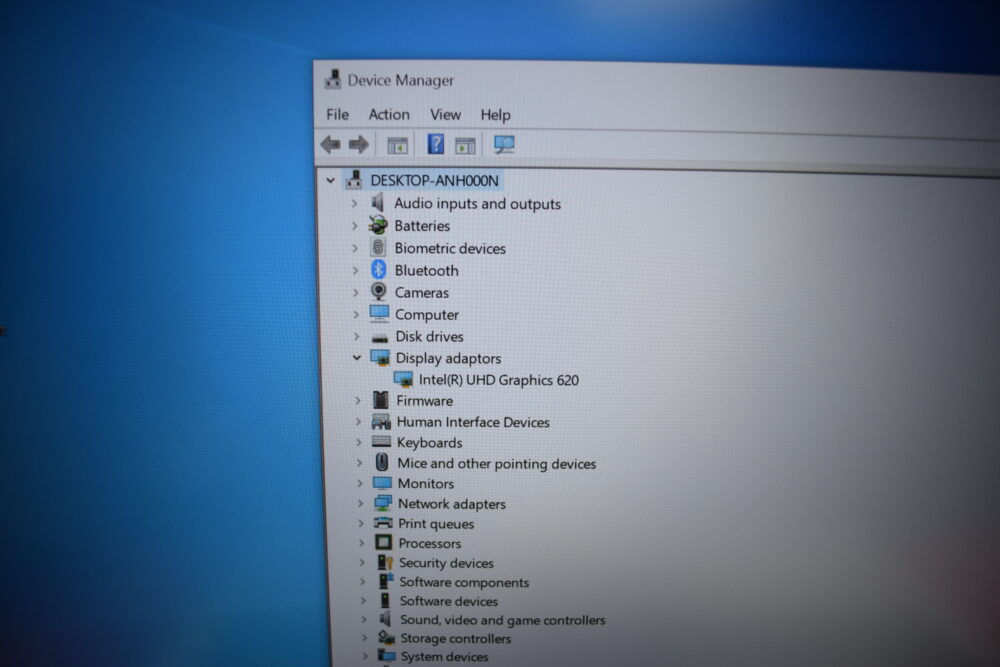Select the Cameras category label

[422, 293]
